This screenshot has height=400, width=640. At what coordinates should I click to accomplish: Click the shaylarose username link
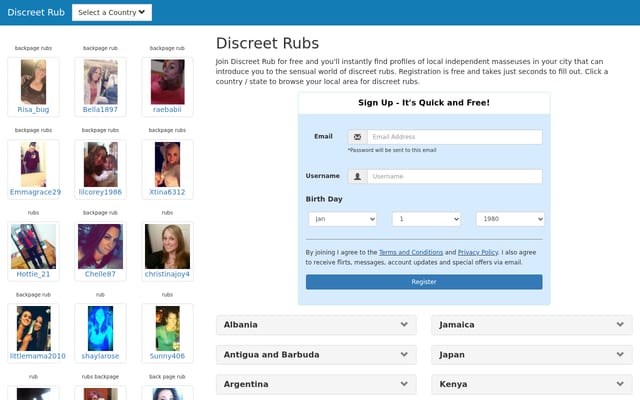(x=100, y=356)
